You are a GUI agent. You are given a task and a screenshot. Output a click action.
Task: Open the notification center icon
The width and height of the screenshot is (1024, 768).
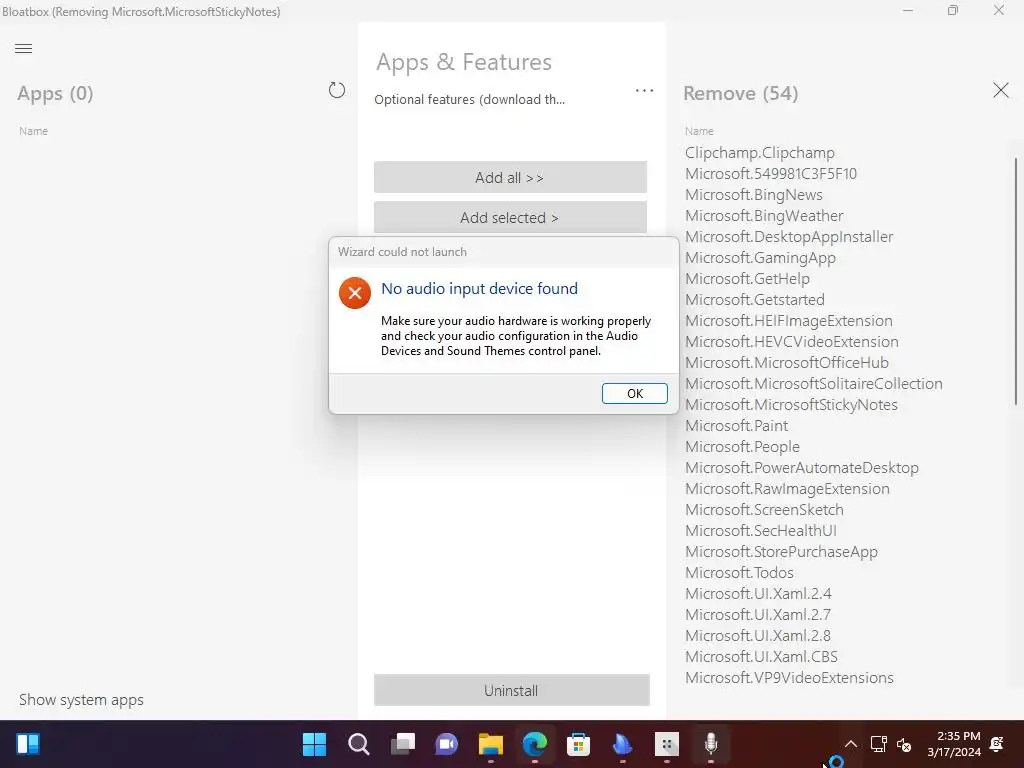tap(997, 744)
